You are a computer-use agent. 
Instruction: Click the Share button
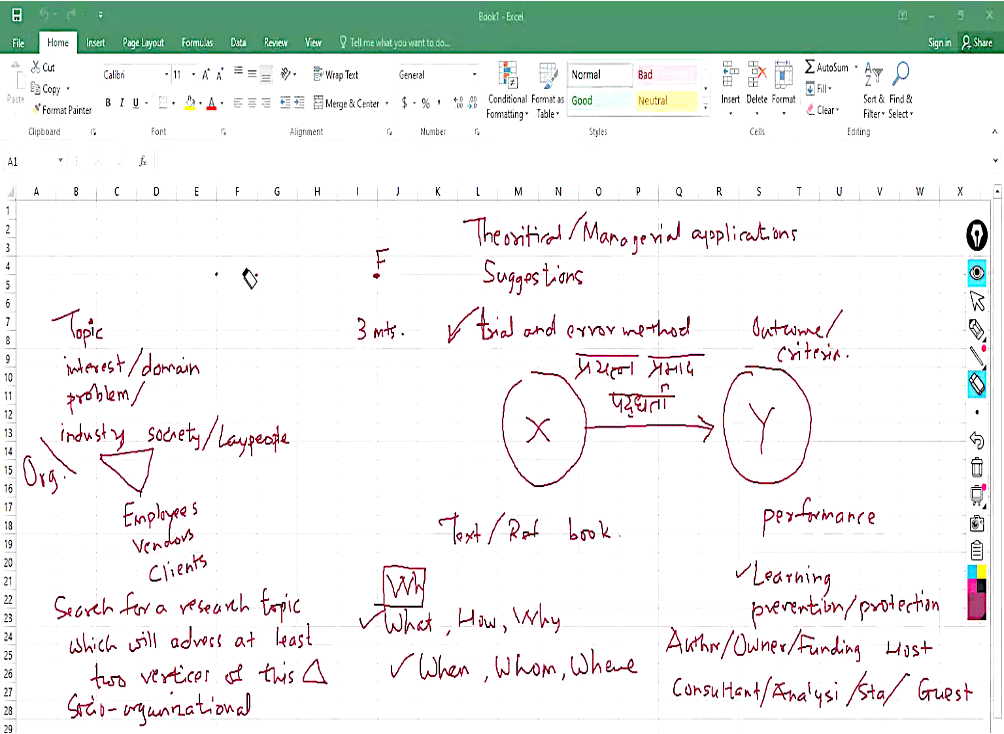point(976,43)
